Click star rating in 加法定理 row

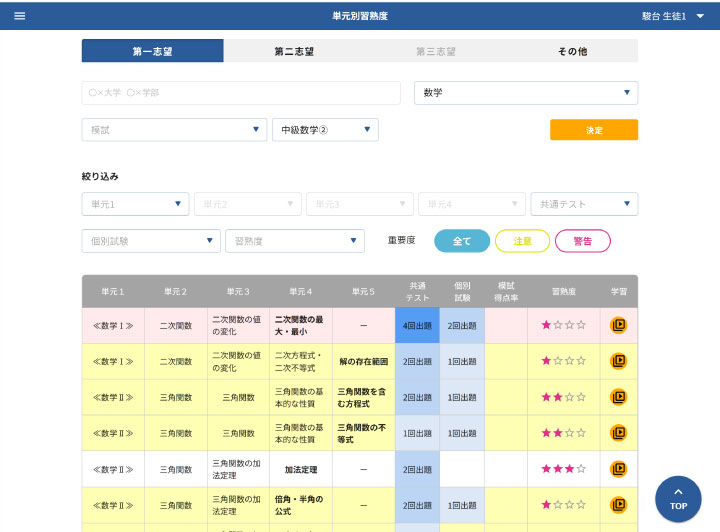pyautogui.click(x=563, y=469)
